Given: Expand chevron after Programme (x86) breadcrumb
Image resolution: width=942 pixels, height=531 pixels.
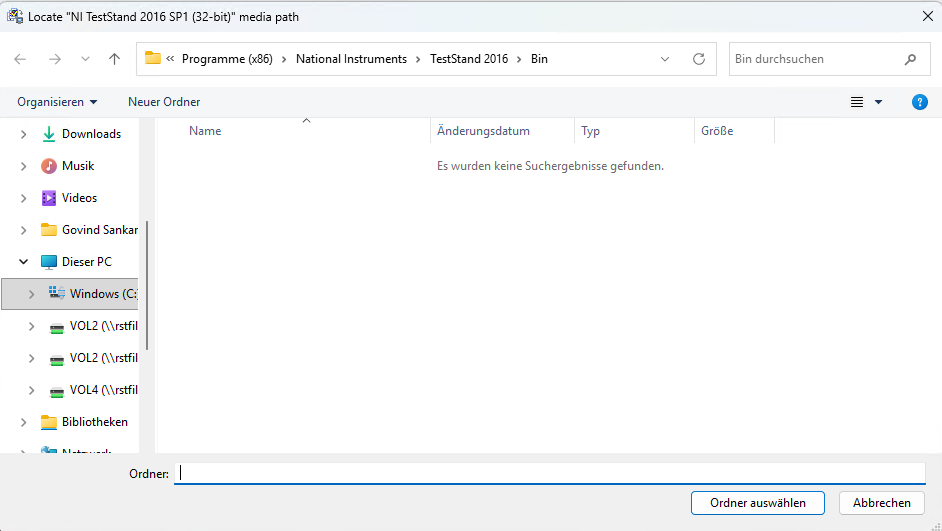Looking at the screenshot, I should tap(284, 59).
